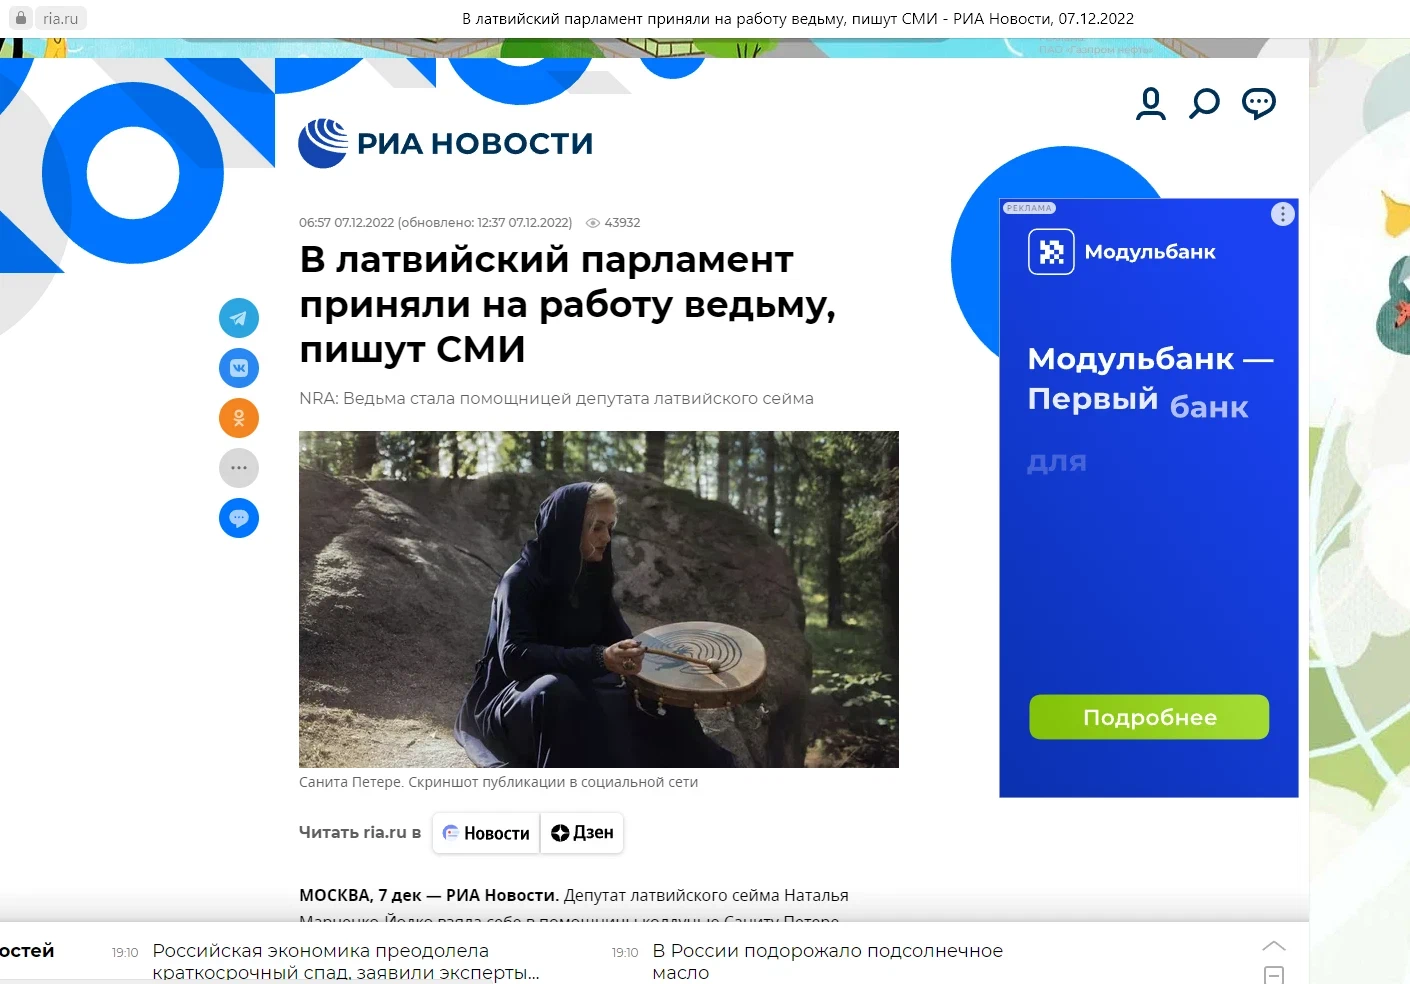Read ria.ru in Дзен
Screen dimensions: 1410x984
click(x=582, y=833)
